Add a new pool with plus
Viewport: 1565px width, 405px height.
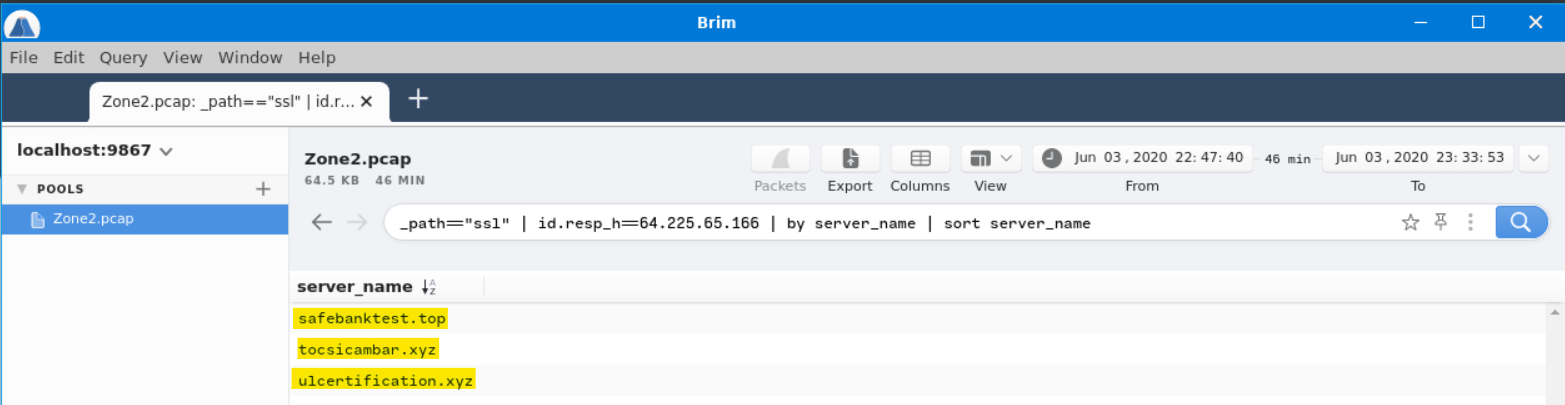pos(263,188)
